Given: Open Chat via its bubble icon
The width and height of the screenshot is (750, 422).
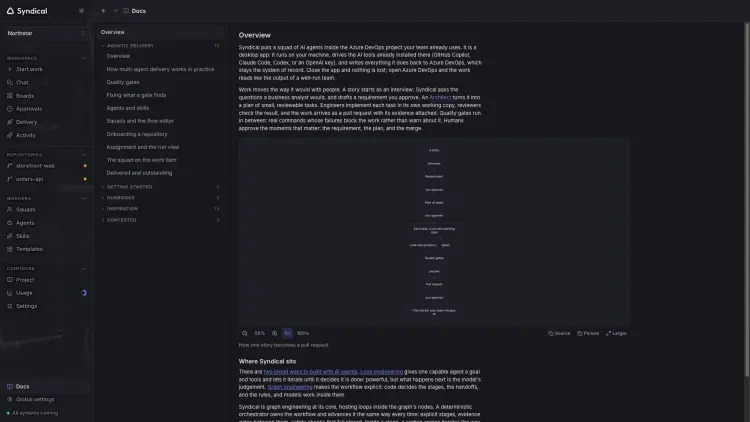Looking at the screenshot, I should (x=10, y=82).
